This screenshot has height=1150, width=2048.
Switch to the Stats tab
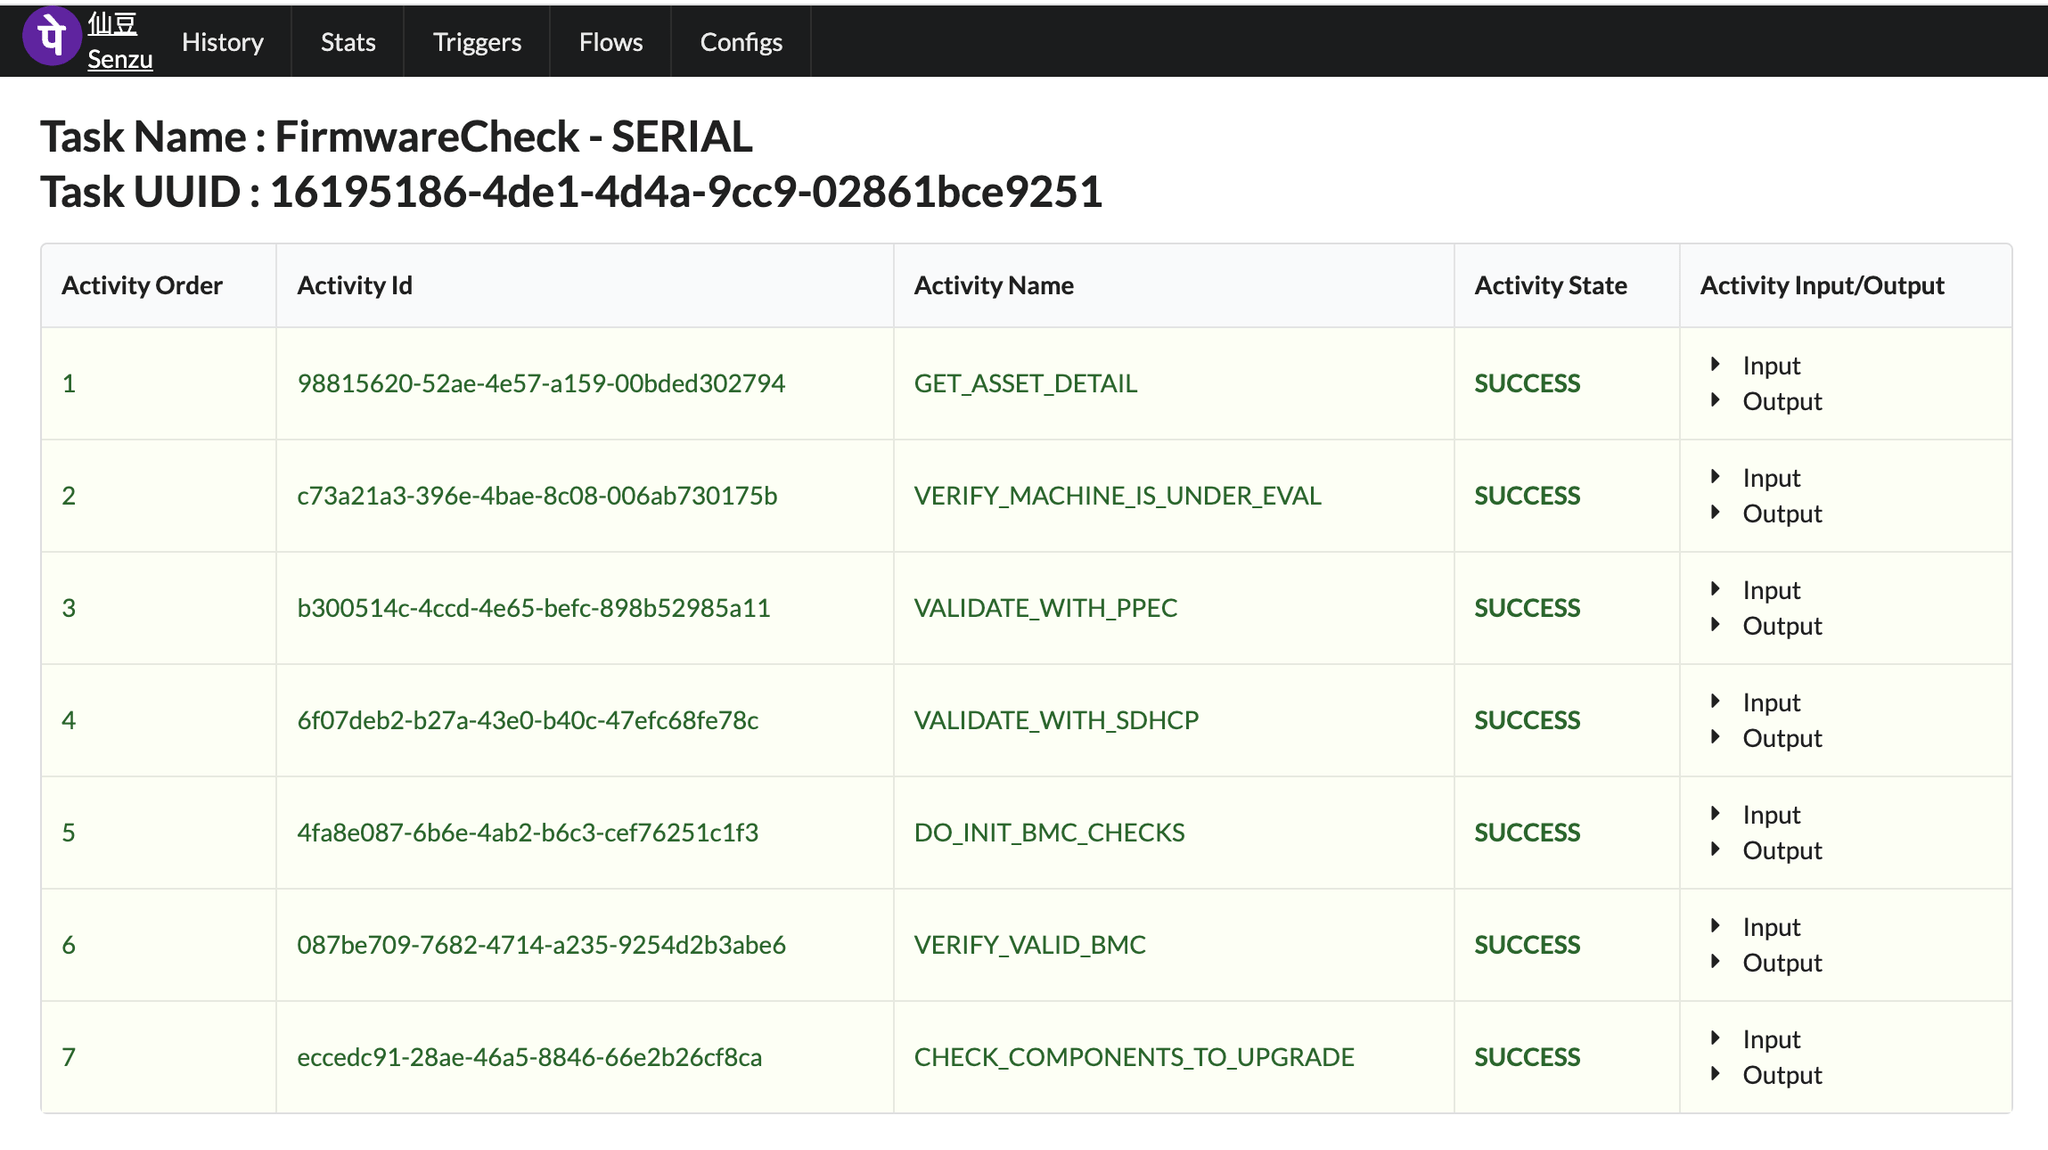point(347,42)
